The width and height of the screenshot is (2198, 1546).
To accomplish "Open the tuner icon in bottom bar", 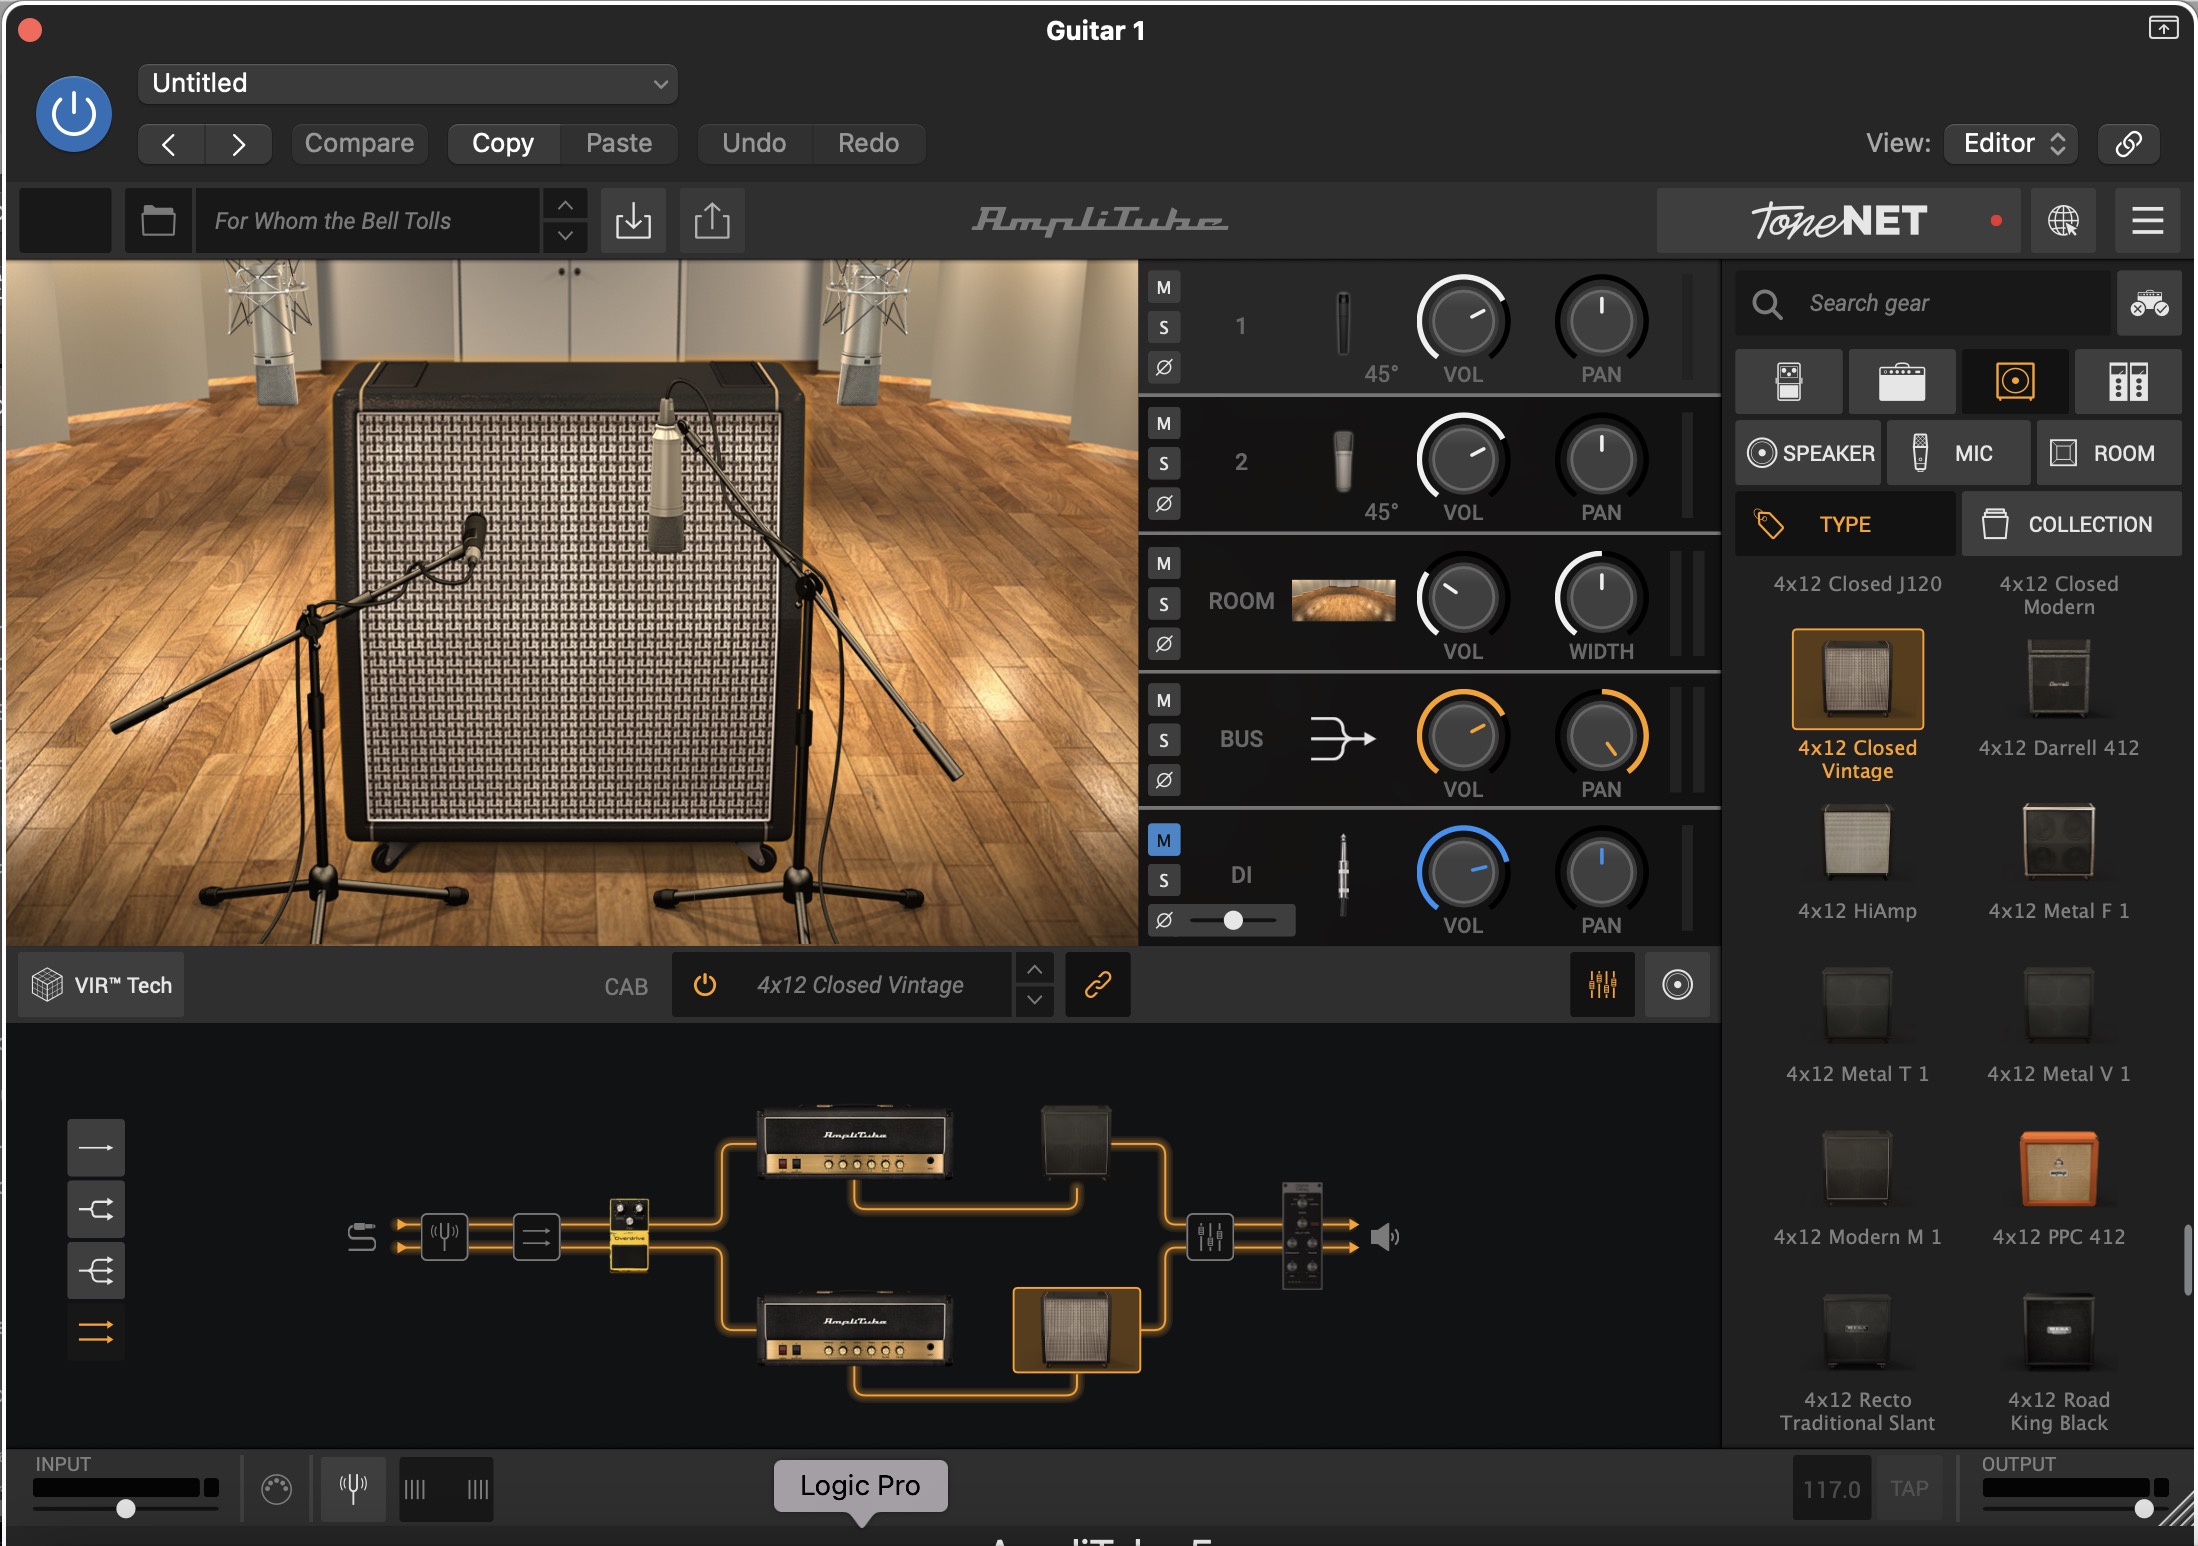I will click(353, 1489).
